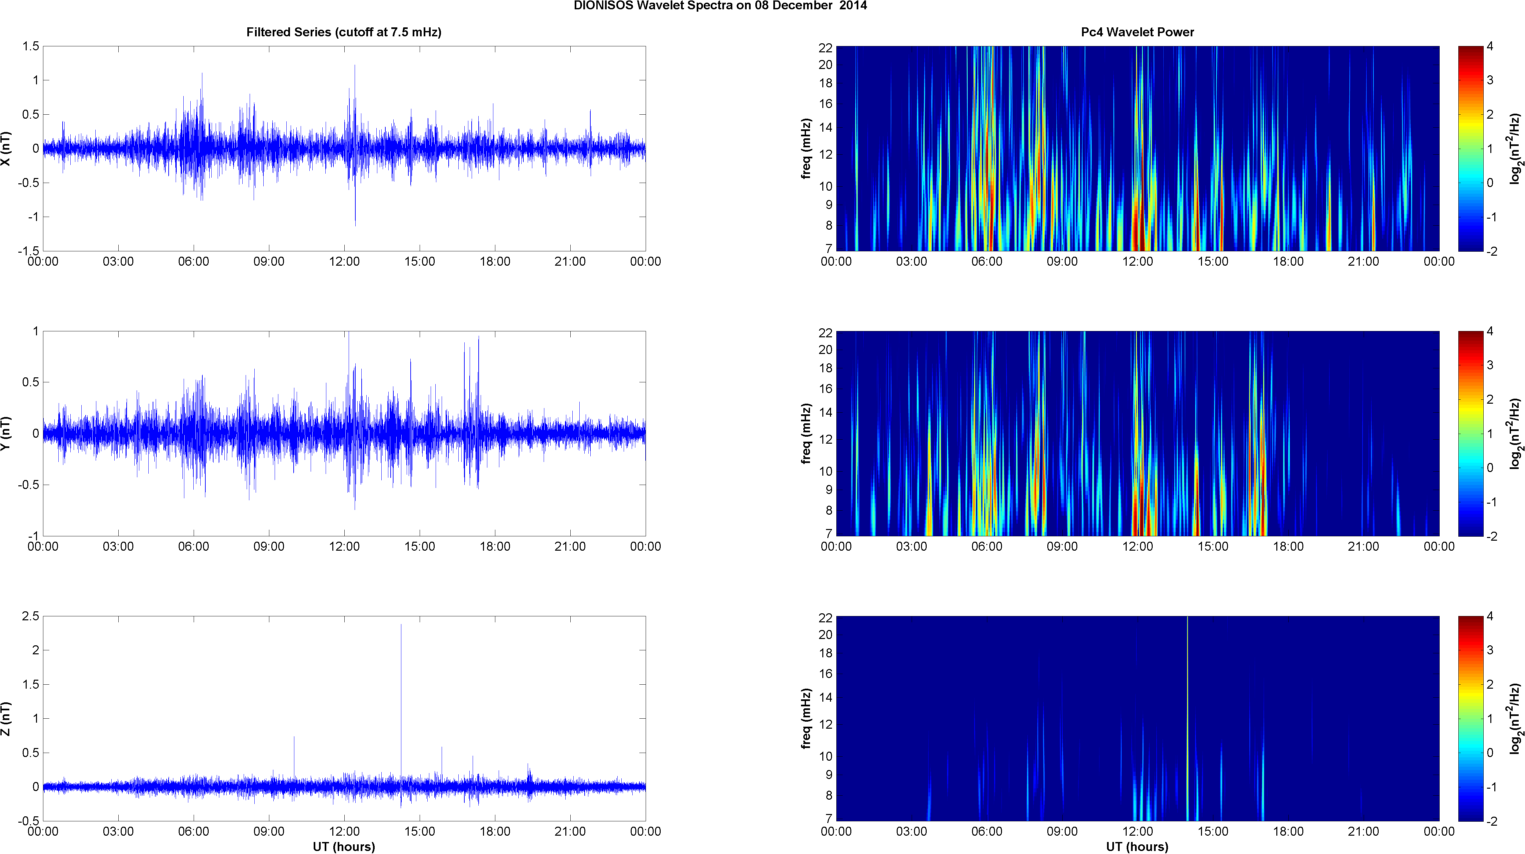1525x854 pixels.
Task: Click the DIONISOS Wavelet Spectra figure title
Action: (x=720, y=6)
